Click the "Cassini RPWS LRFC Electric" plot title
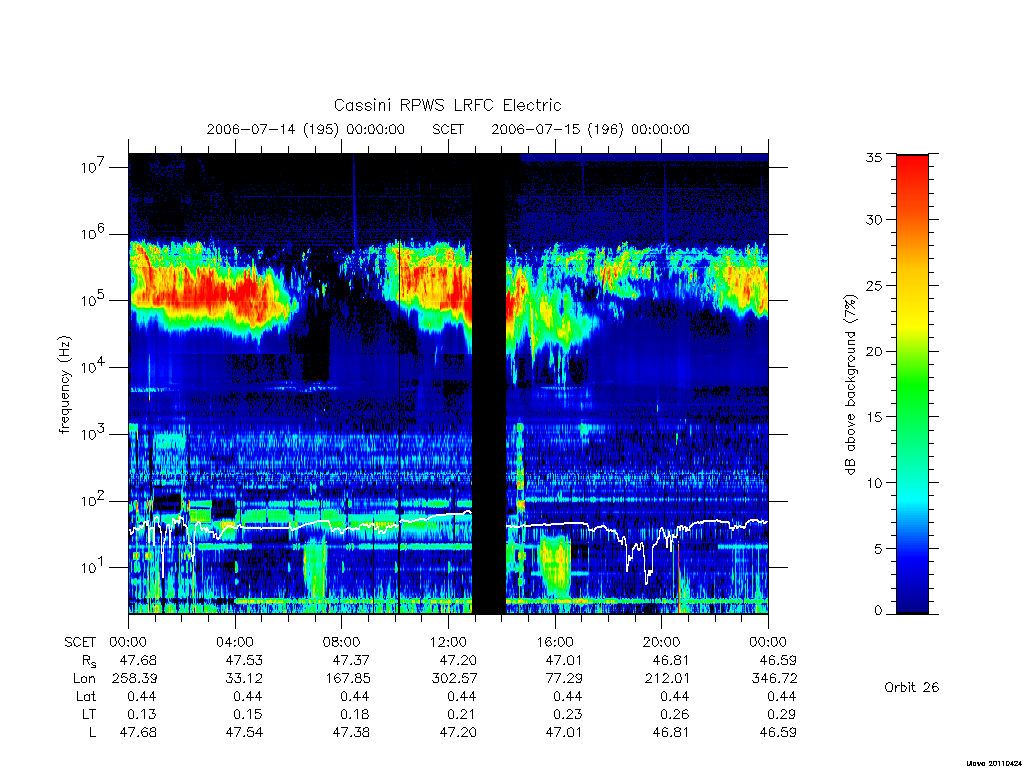1024x768 pixels. point(447,105)
